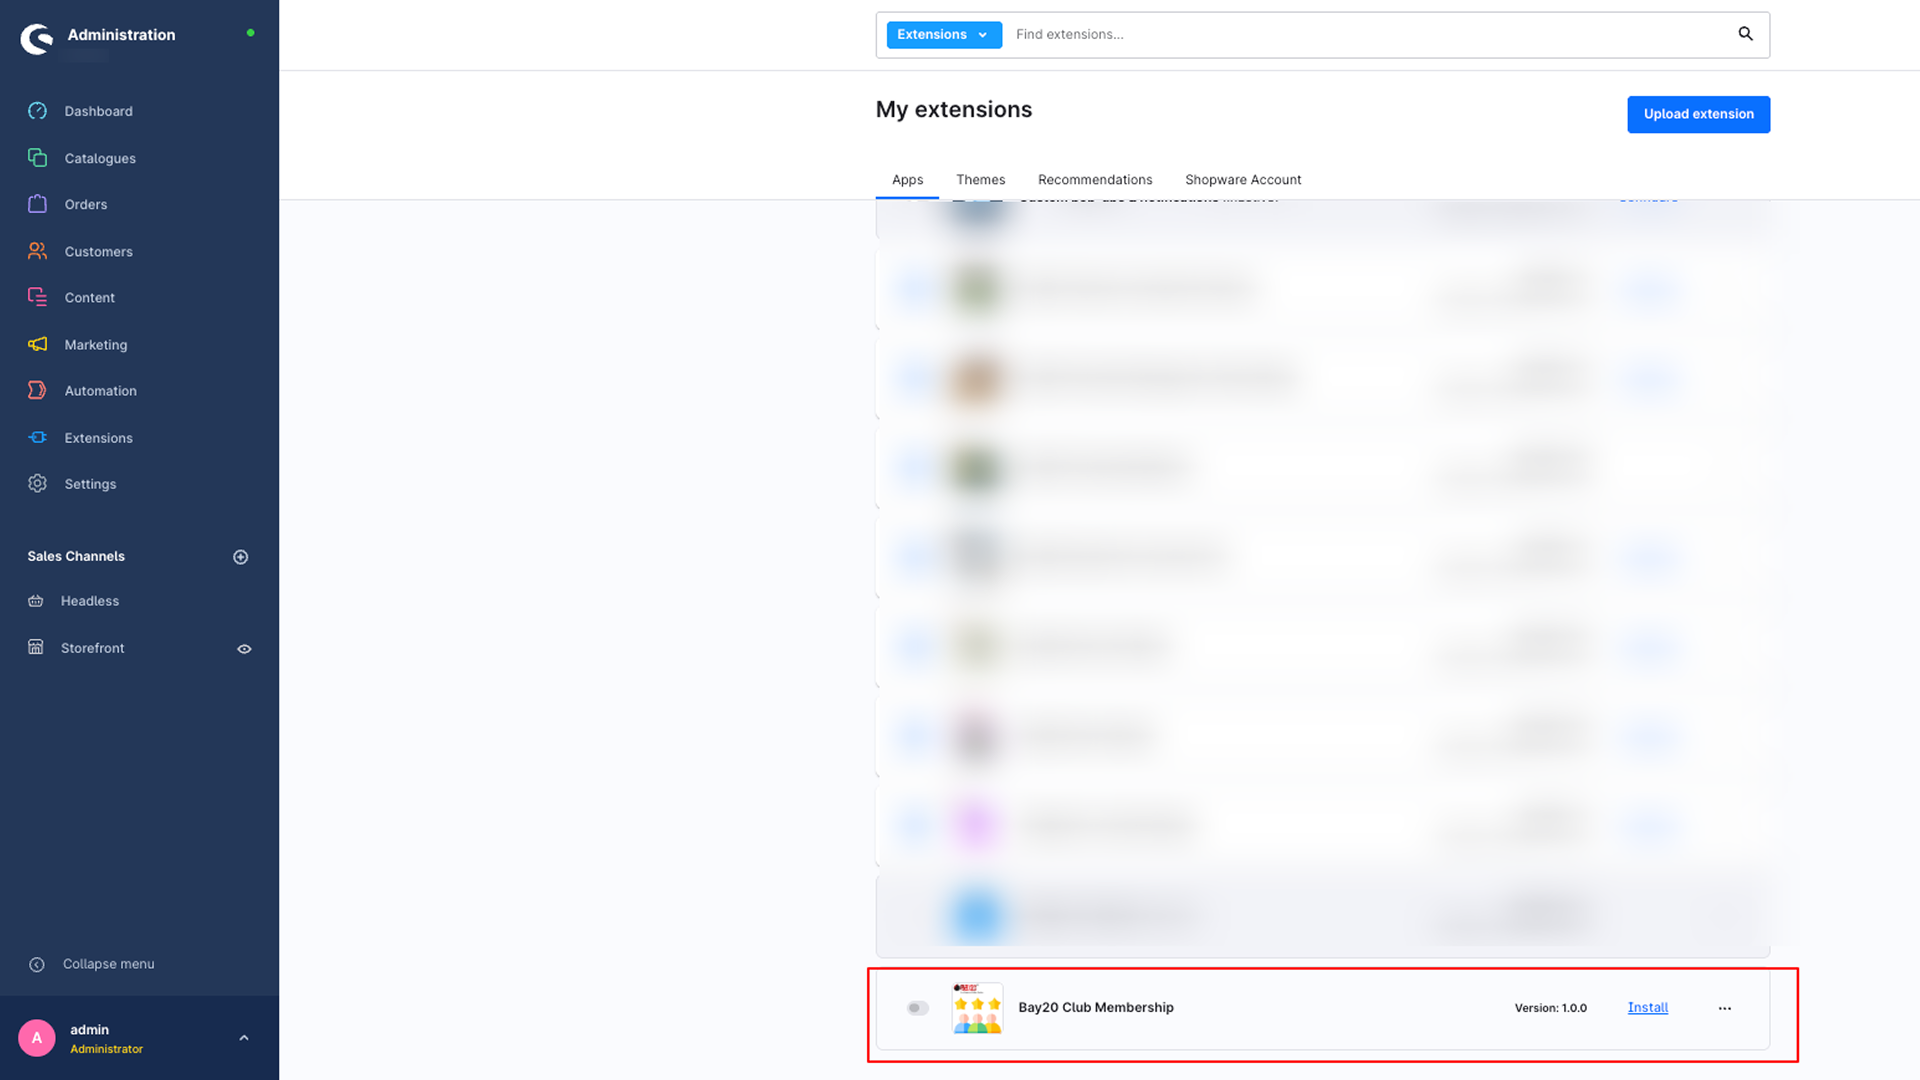Click the Bay20 Club Membership name
The height and width of the screenshot is (1080, 1920).
click(1095, 1007)
